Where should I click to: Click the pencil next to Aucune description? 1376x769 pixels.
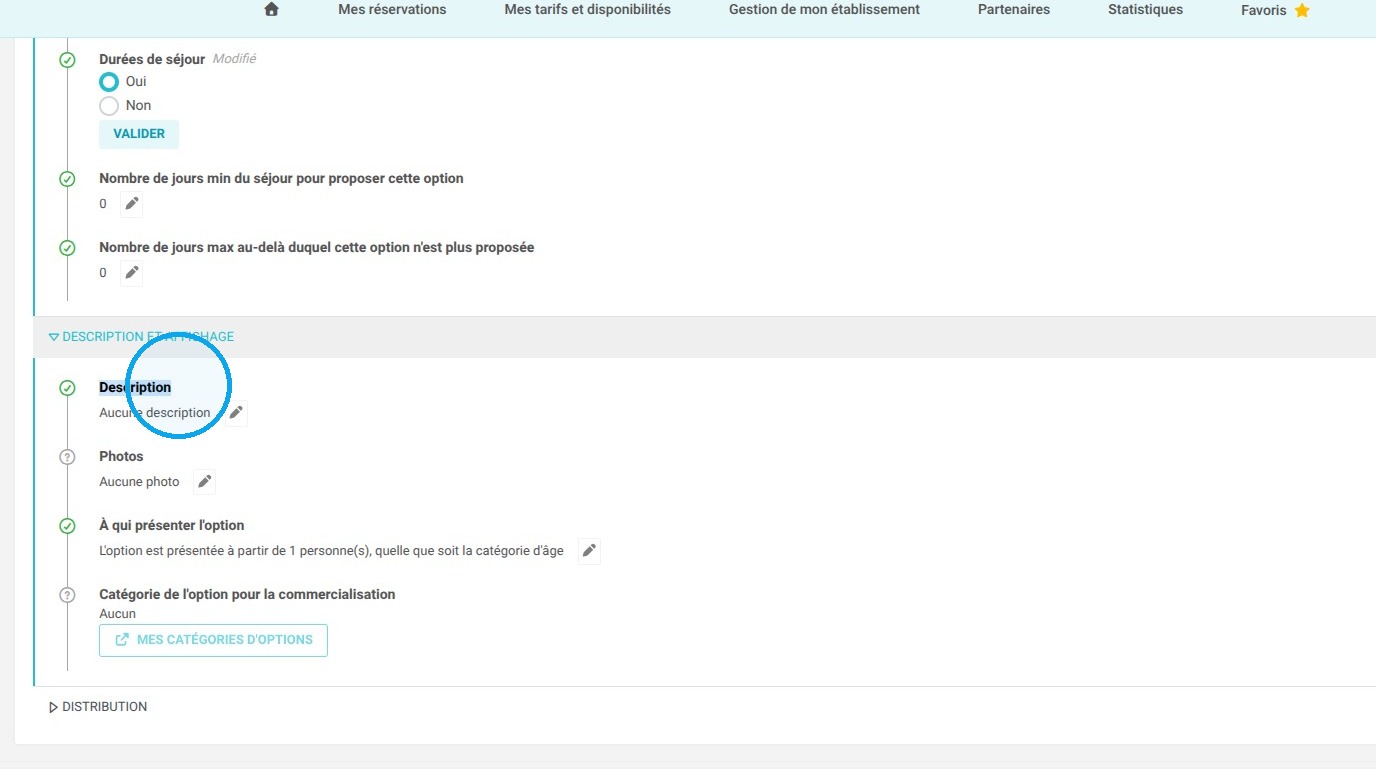pyautogui.click(x=236, y=413)
